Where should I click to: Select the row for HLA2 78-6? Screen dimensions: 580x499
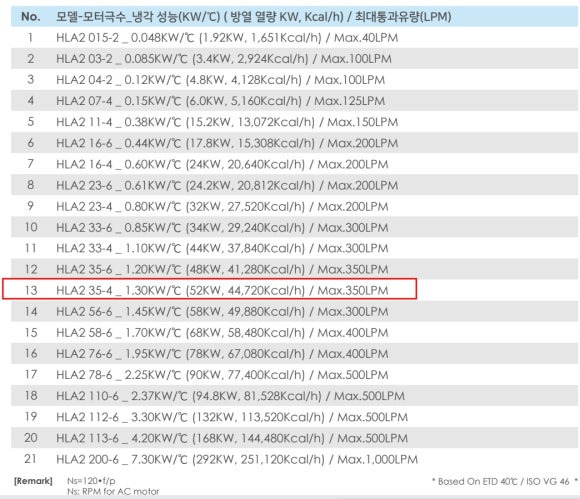294,375
